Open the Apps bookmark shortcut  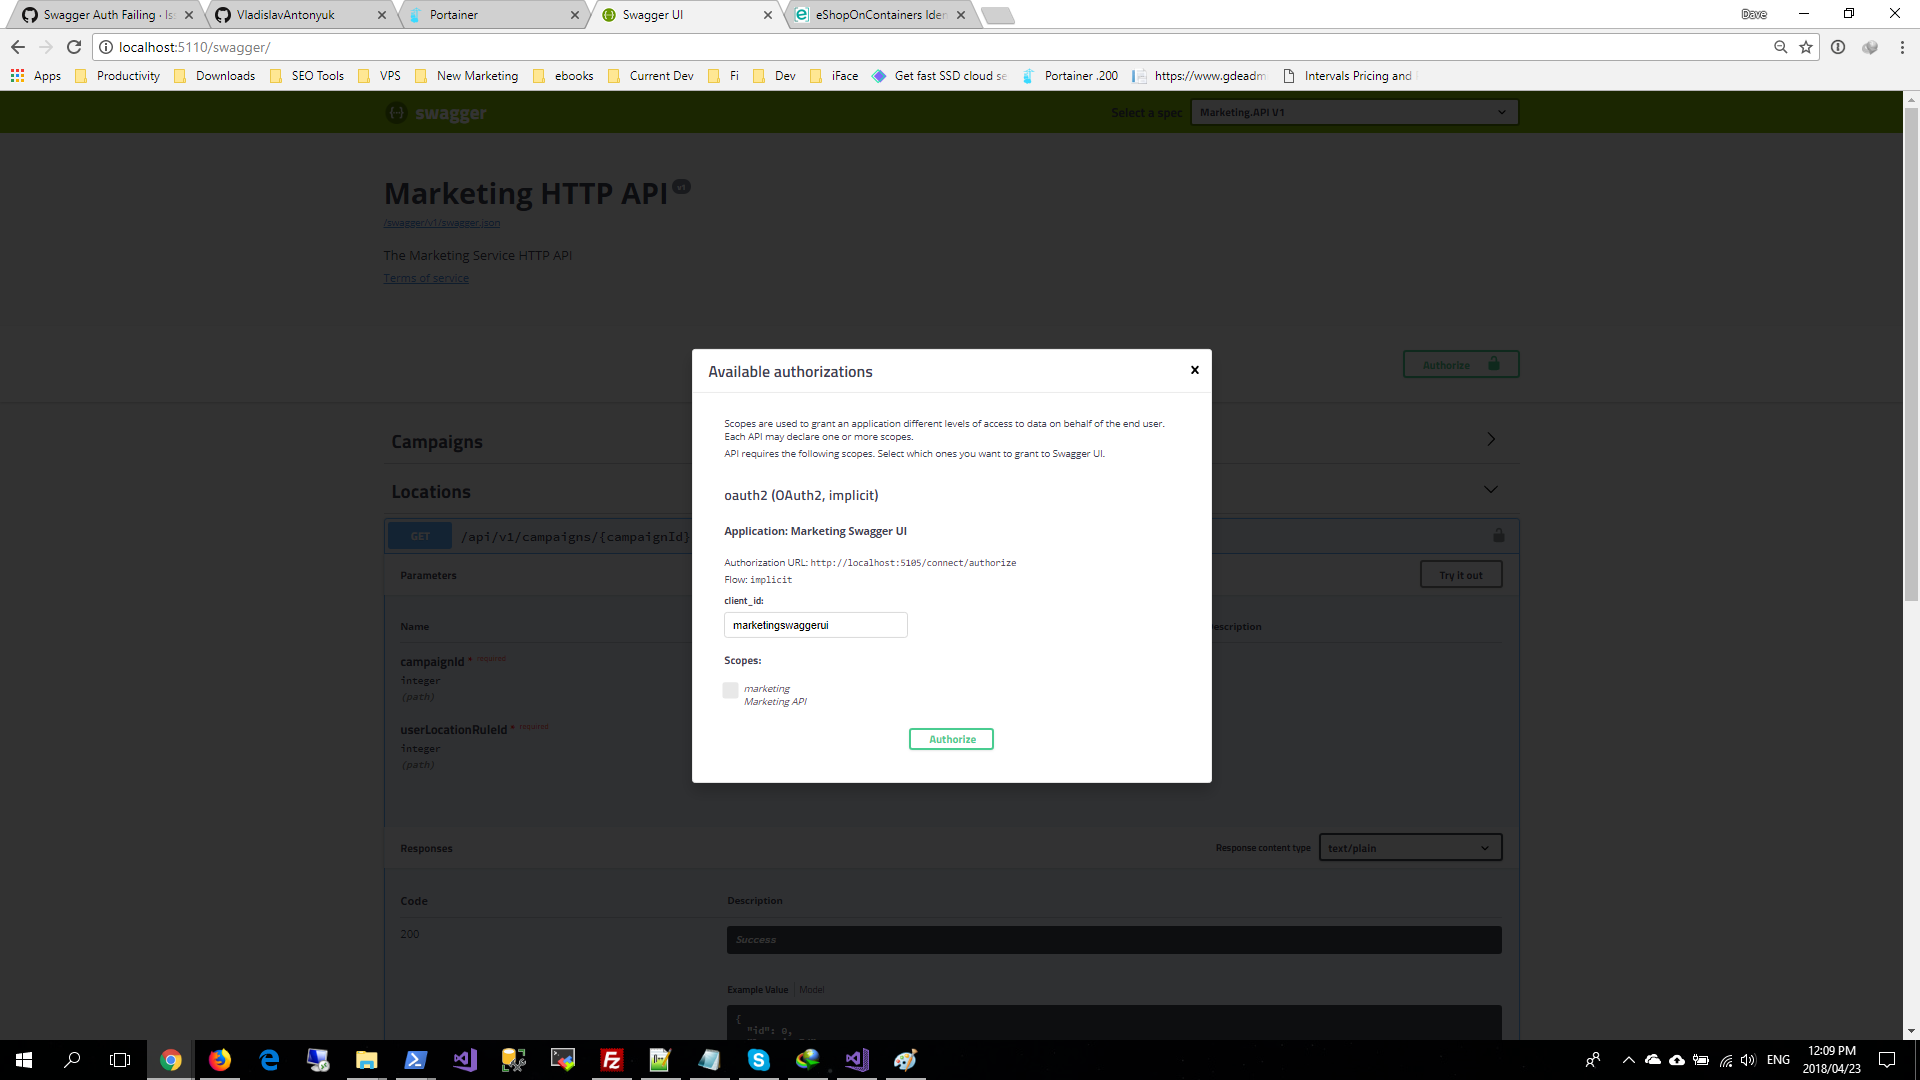click(x=36, y=76)
